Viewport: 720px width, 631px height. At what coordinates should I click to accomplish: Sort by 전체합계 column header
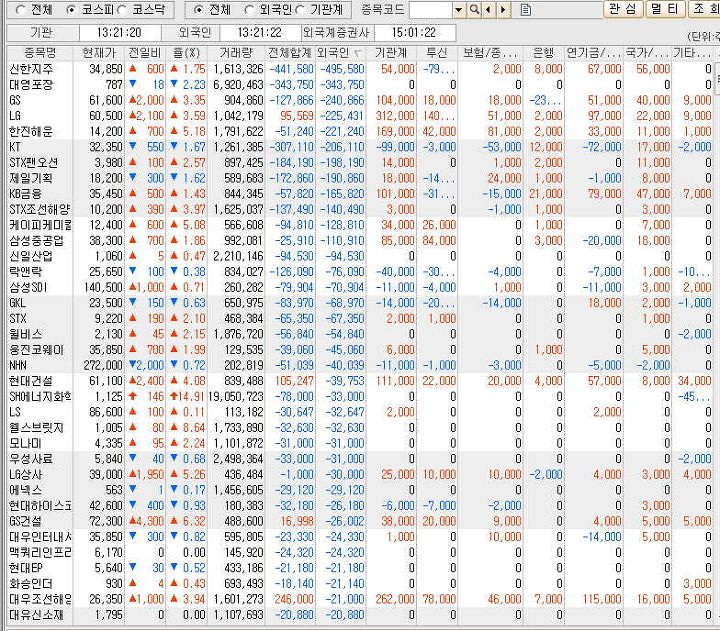tap(290, 53)
